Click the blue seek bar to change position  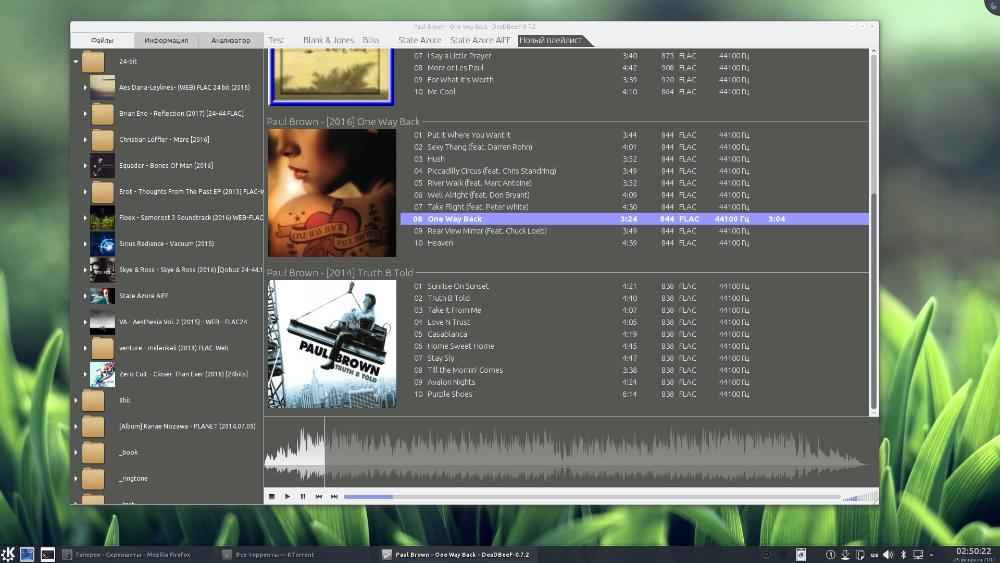(x=591, y=497)
